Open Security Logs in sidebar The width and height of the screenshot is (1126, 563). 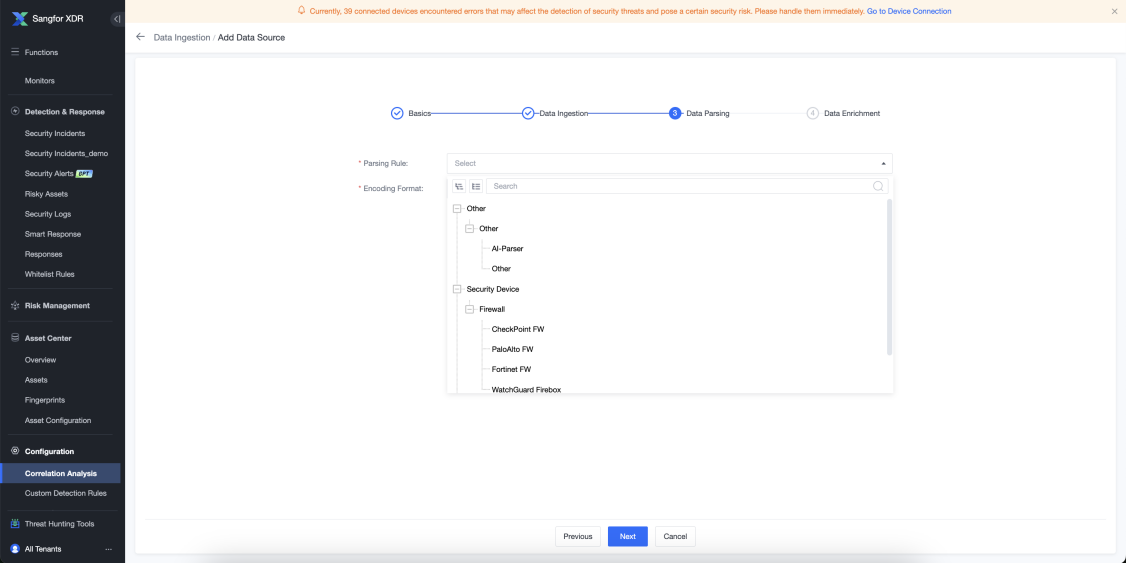47,214
